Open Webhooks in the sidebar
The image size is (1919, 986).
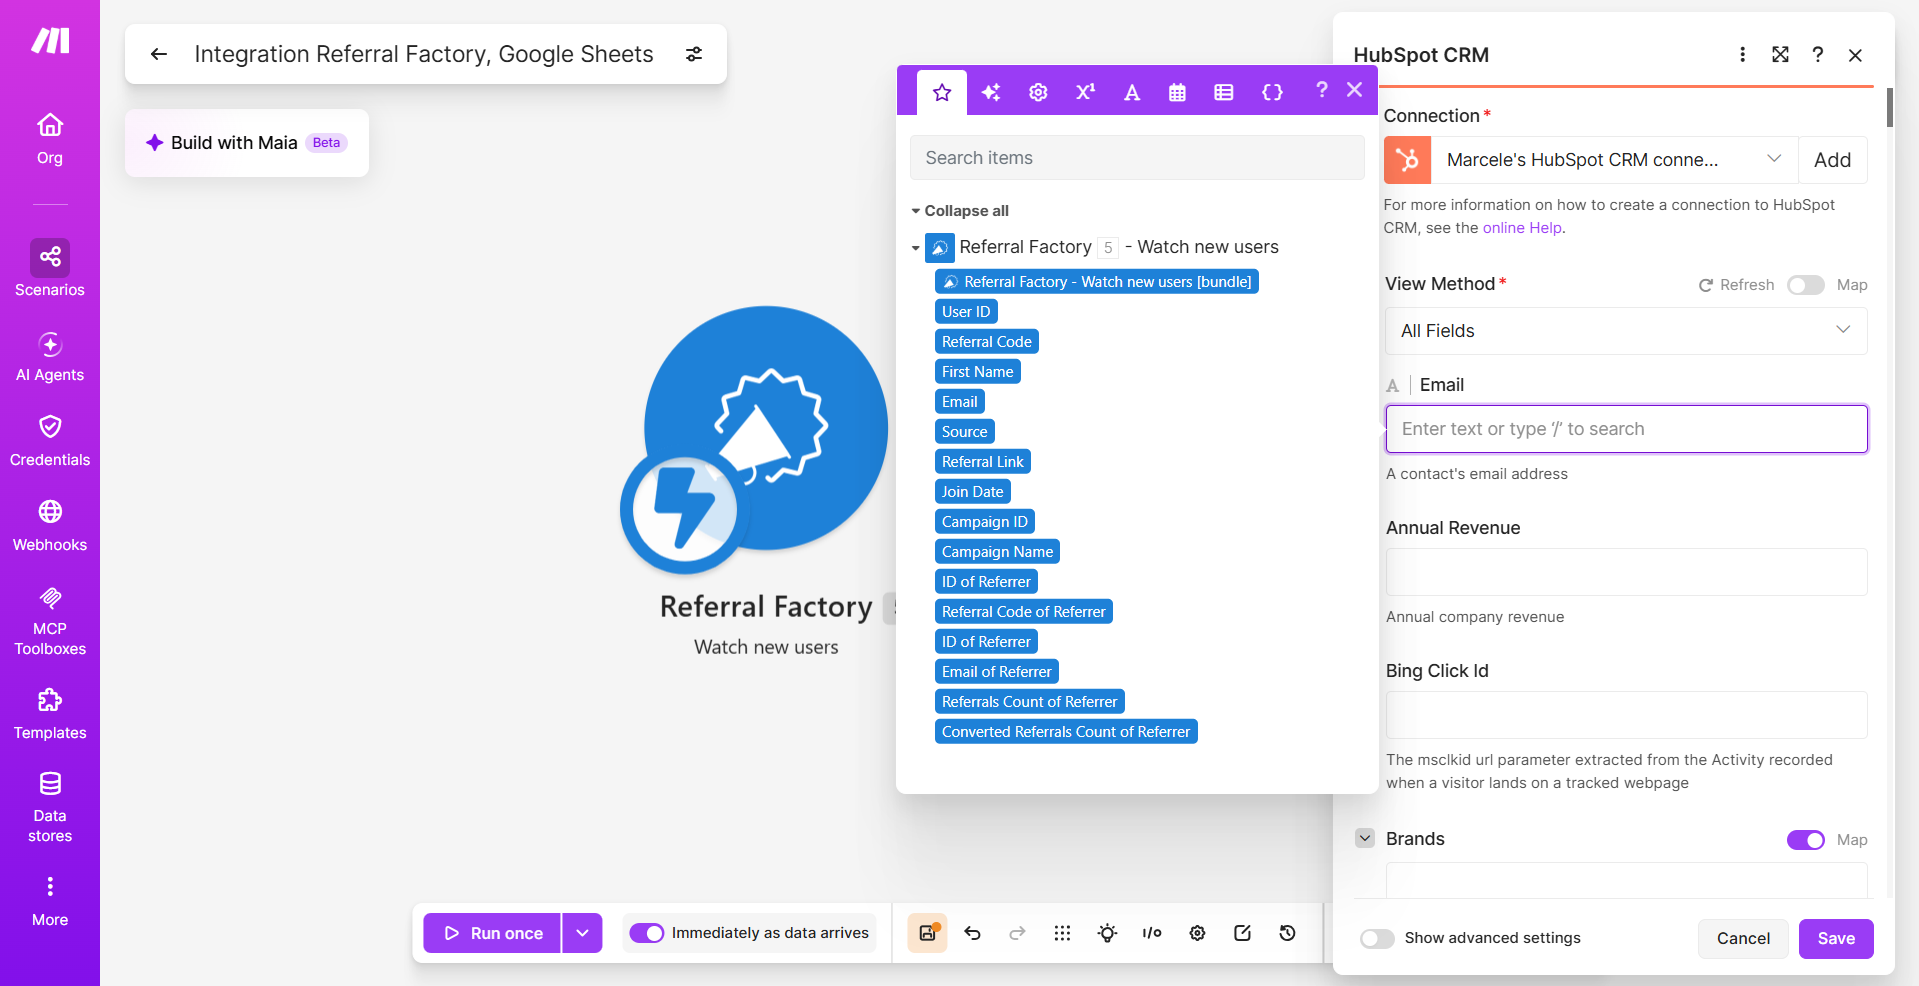point(50,526)
